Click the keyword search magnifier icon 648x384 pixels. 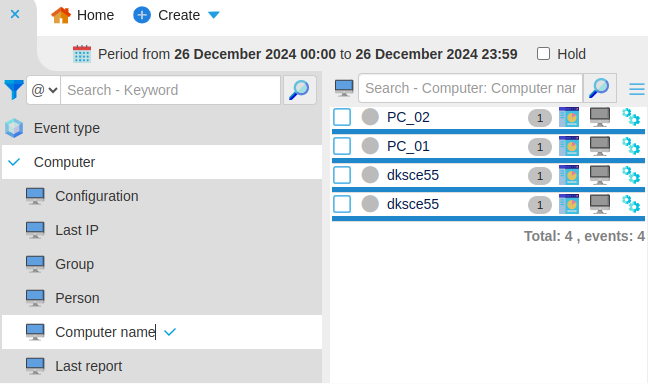point(300,90)
